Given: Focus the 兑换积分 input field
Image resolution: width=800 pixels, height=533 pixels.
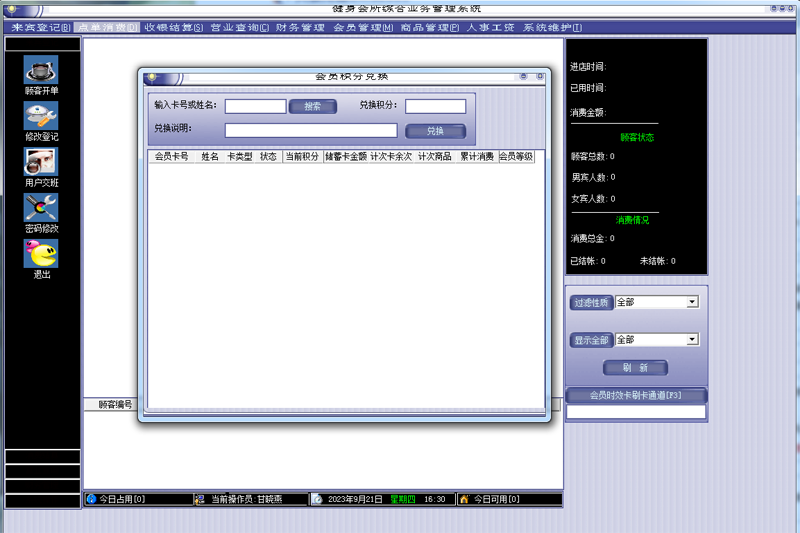Looking at the screenshot, I should 435,106.
